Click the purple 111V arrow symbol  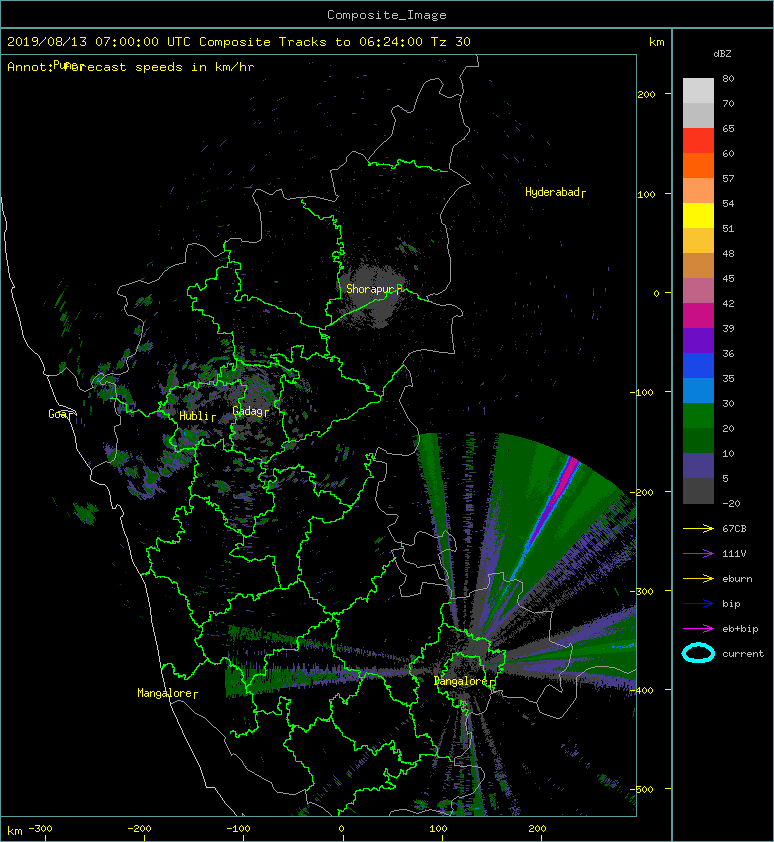tap(698, 553)
